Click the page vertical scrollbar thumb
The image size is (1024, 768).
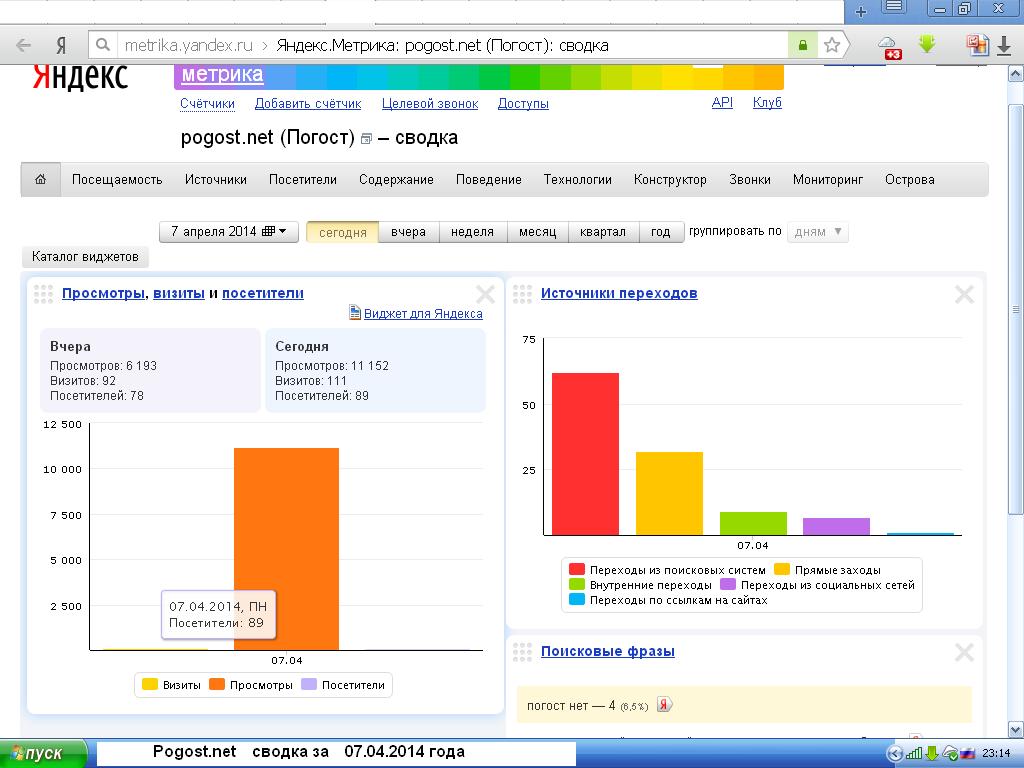pyautogui.click(x=1016, y=308)
